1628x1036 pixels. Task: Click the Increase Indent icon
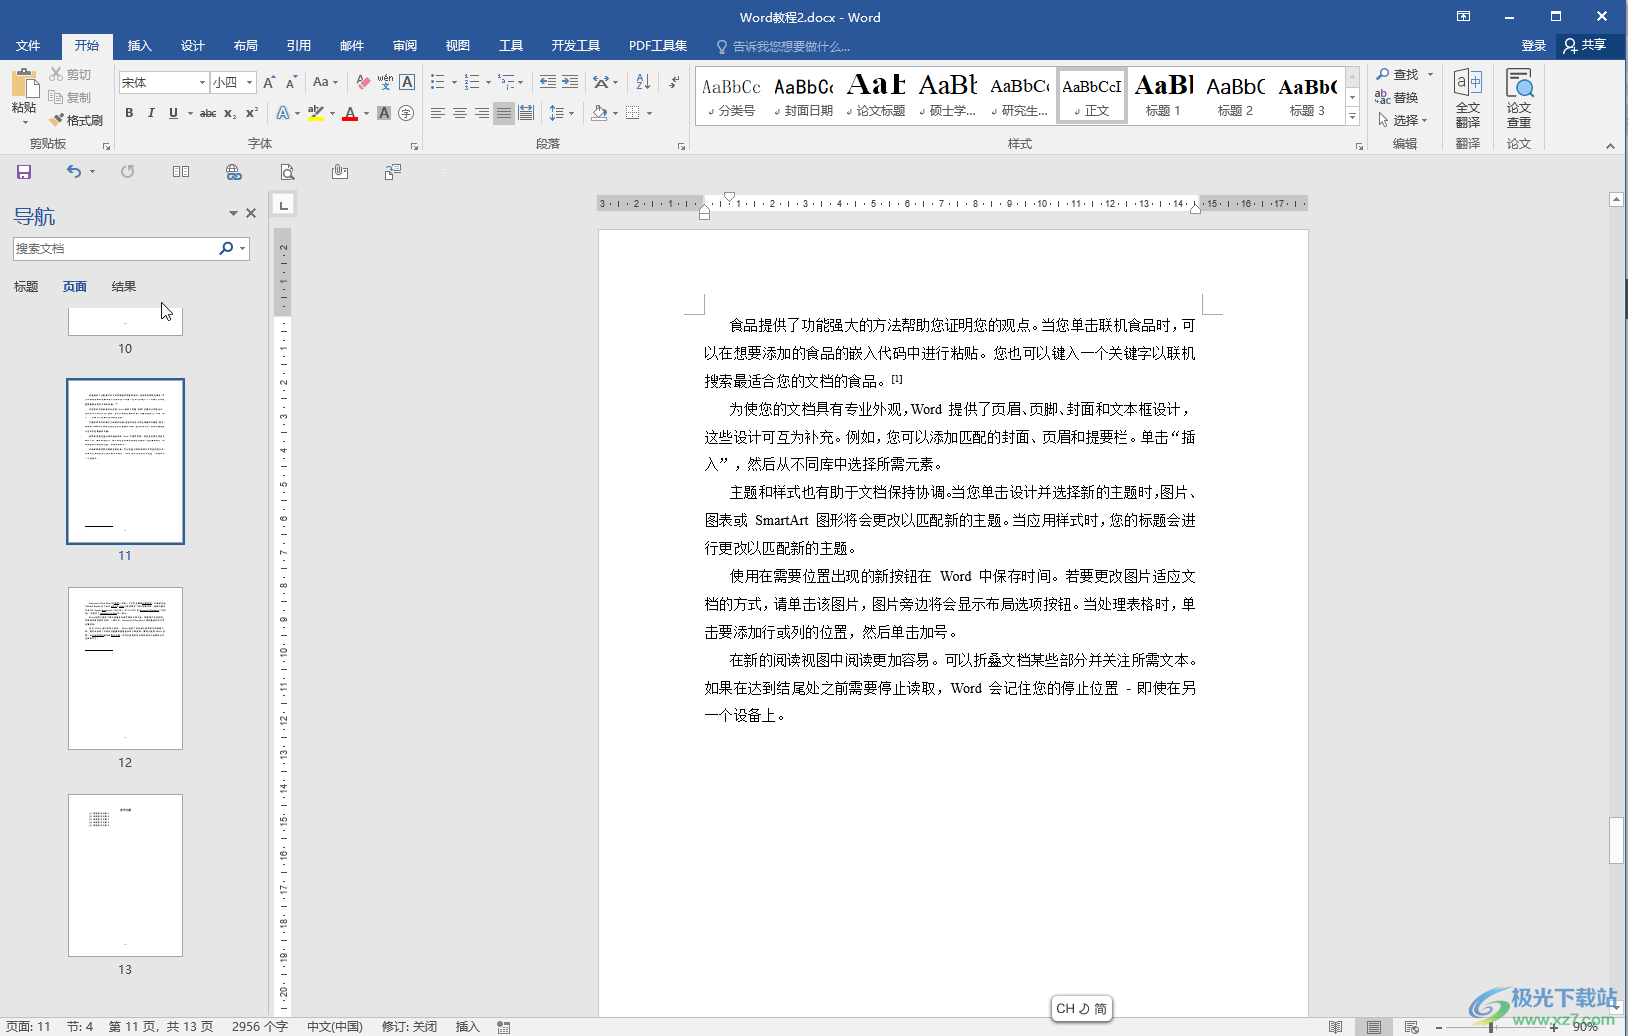coord(570,82)
